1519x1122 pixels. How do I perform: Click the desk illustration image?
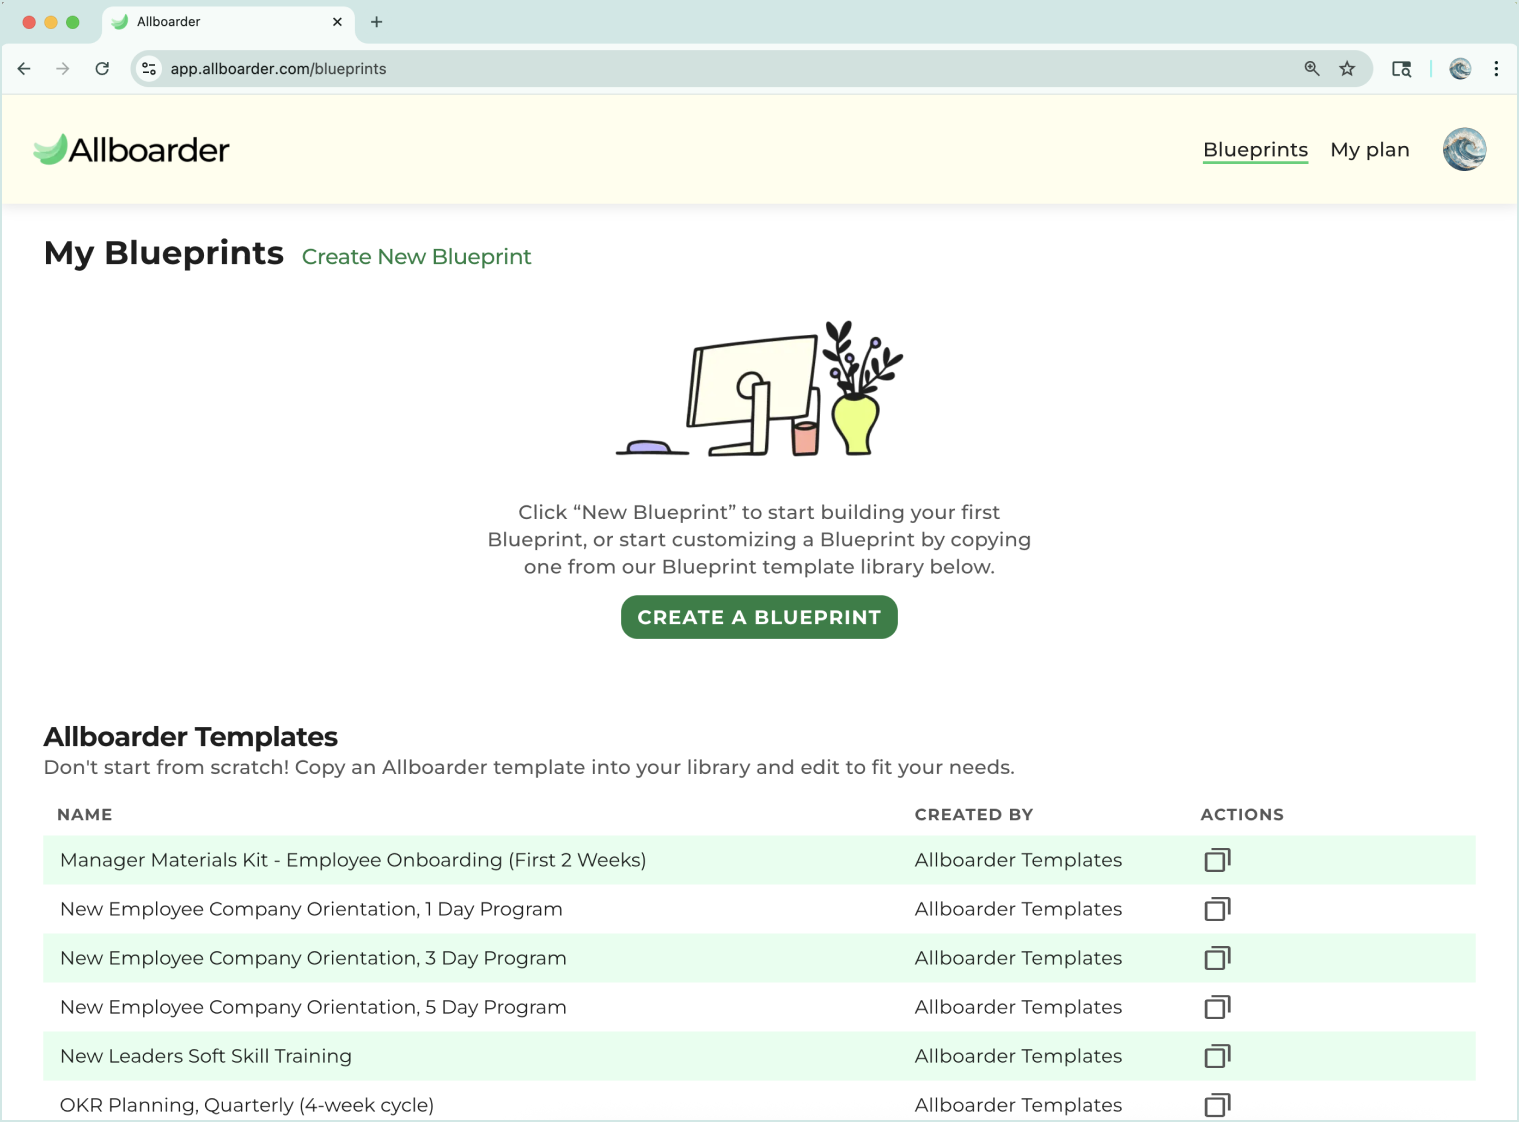[x=760, y=389]
